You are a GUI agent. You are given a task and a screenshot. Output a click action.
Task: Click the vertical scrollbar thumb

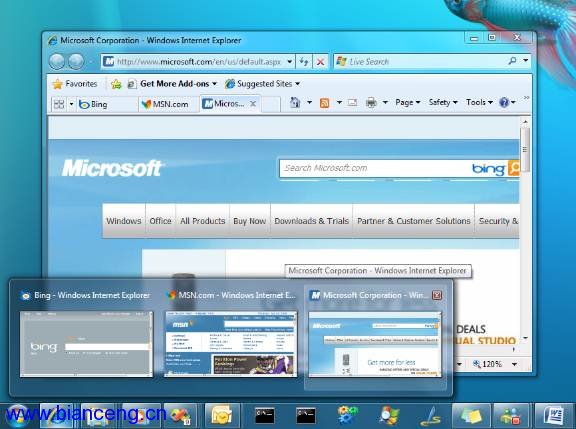[525, 149]
